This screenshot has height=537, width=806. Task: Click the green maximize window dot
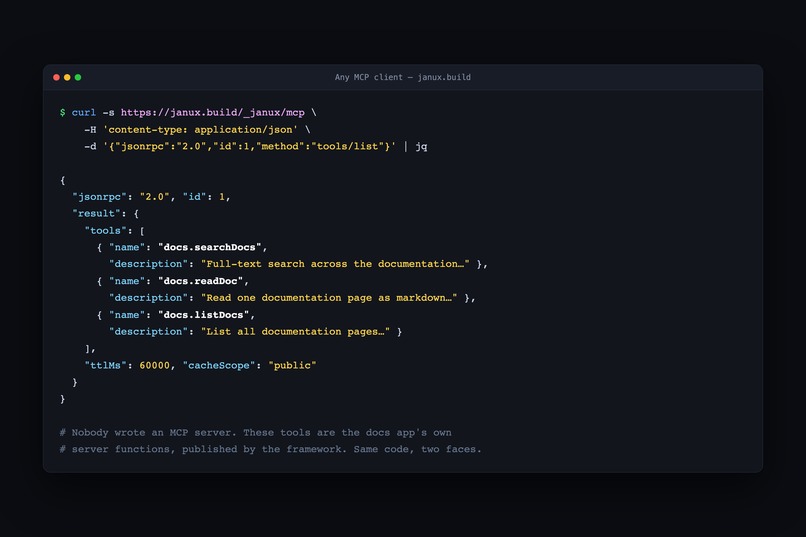point(78,78)
